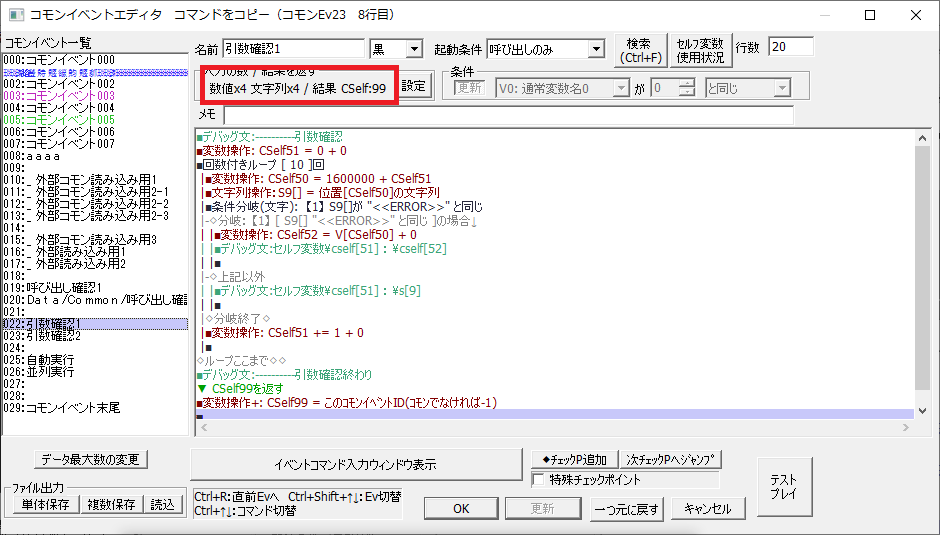The height and width of the screenshot is (535, 940).
Task: Click the キャンセル button
Action: [708, 509]
